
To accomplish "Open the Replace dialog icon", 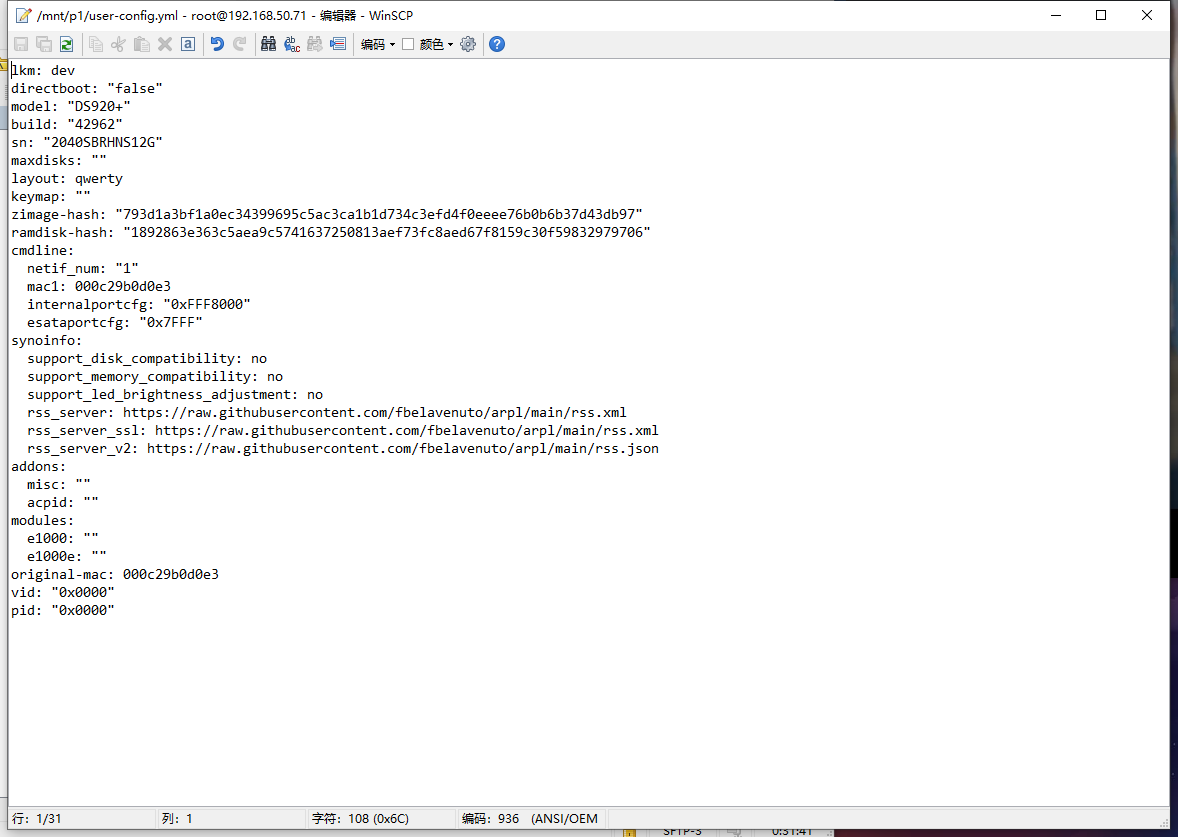I will point(291,44).
